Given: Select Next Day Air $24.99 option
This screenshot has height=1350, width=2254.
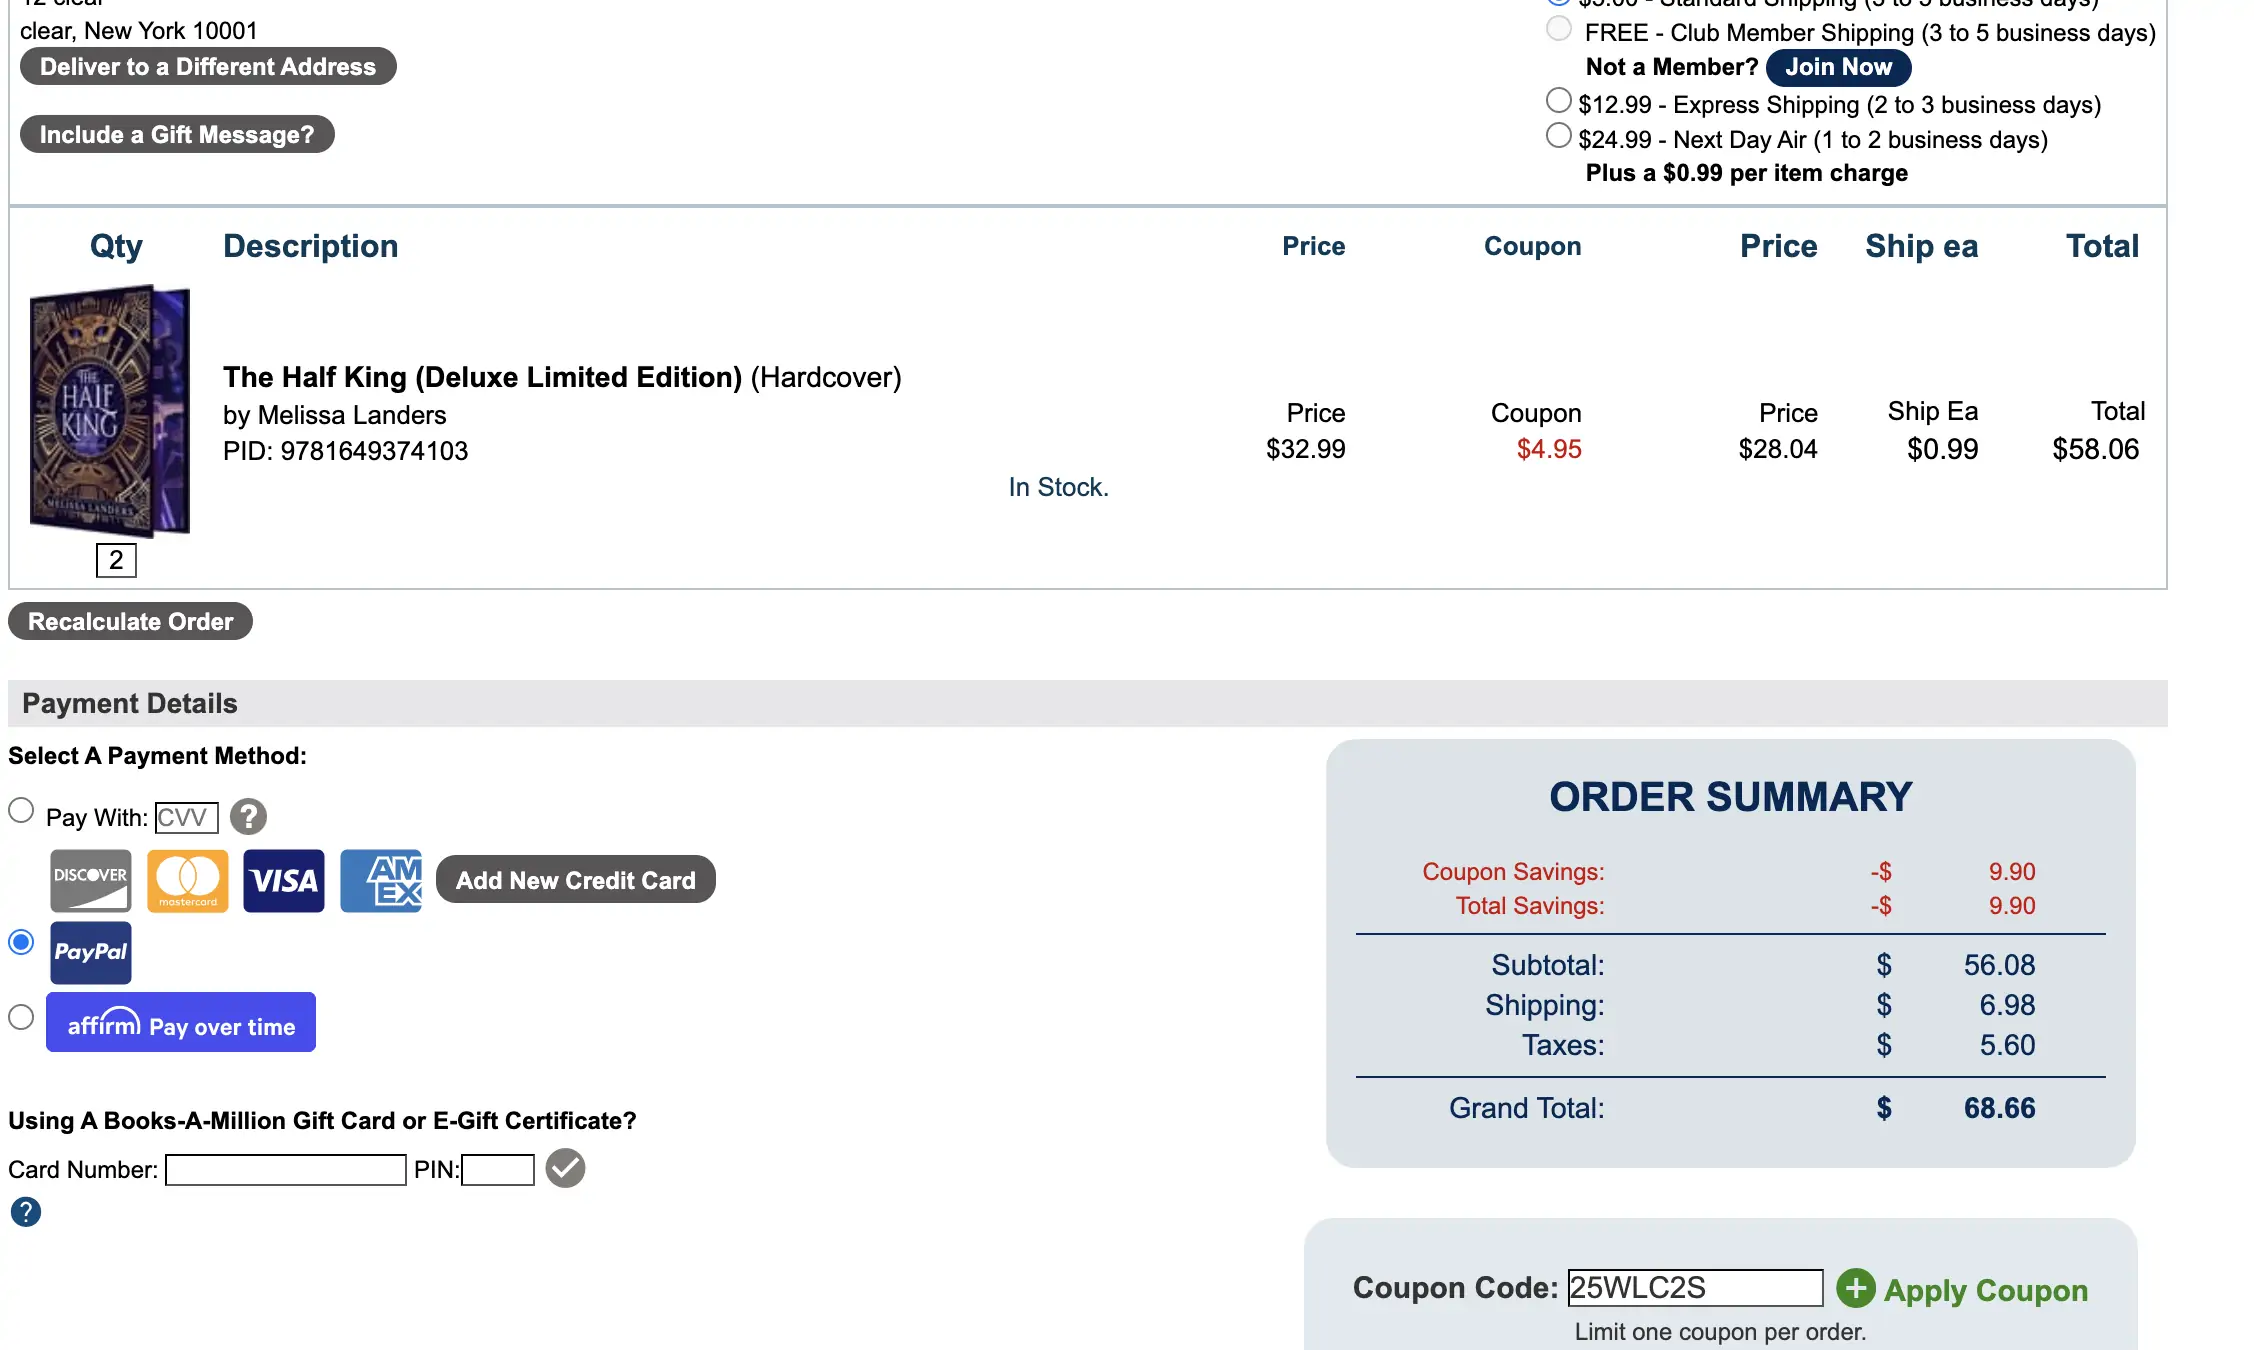Looking at the screenshot, I should click(1558, 136).
